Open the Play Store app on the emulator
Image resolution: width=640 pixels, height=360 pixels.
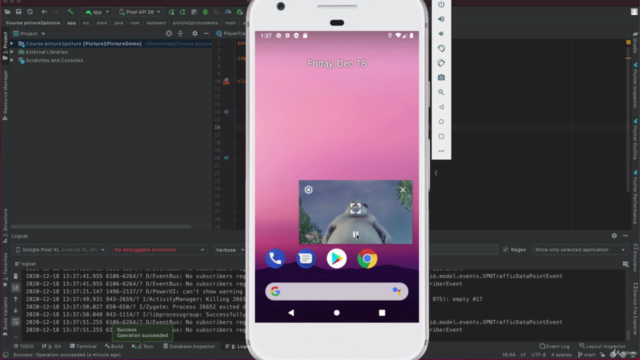click(336, 259)
